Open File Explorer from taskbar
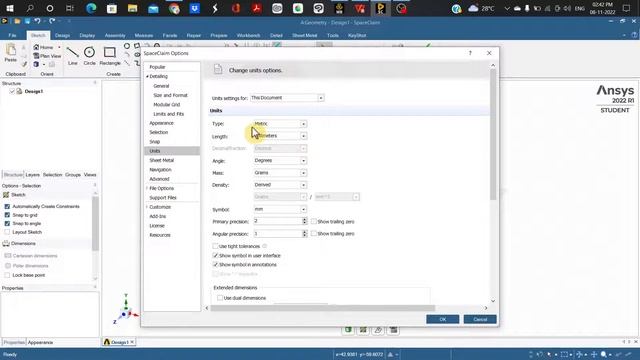The image size is (640, 360). click(x=132, y=8)
